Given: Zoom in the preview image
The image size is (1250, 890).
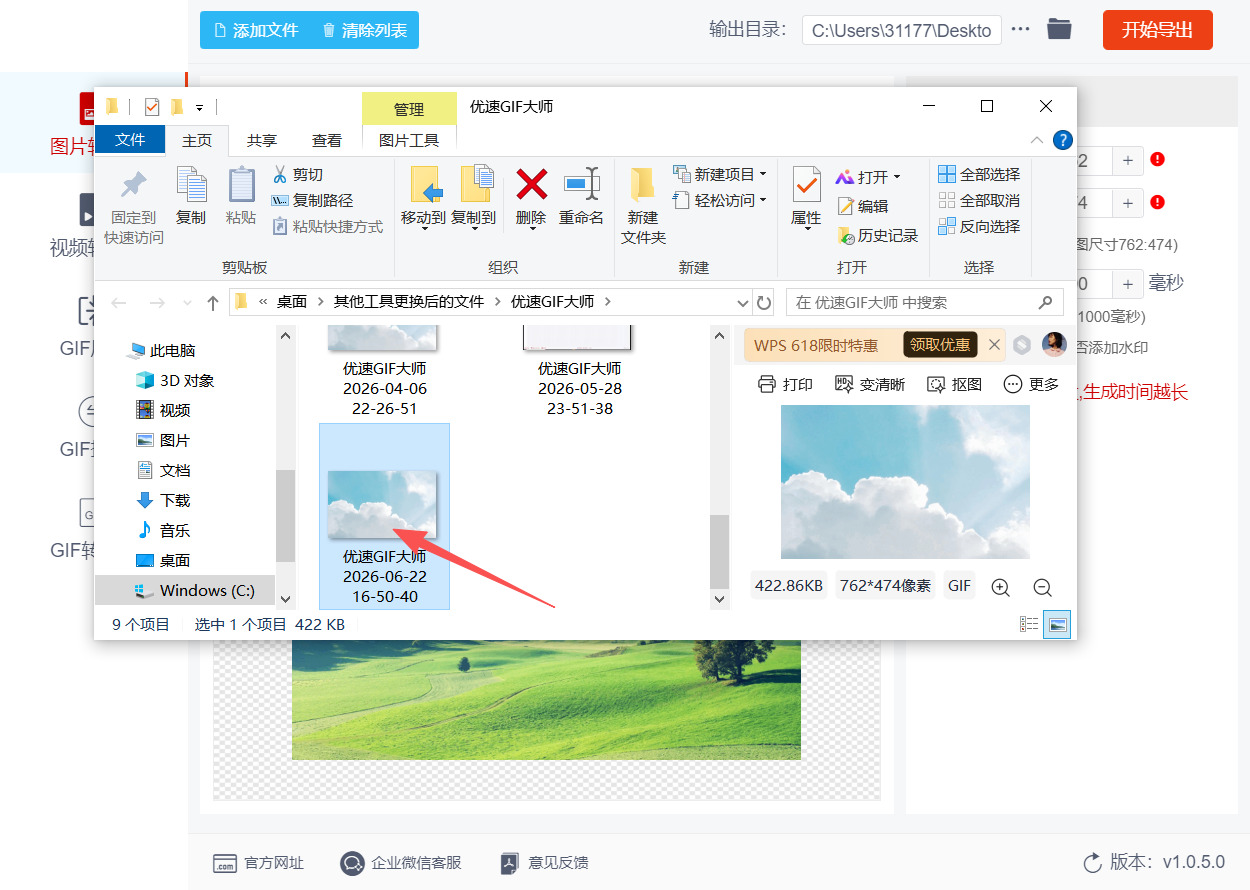Looking at the screenshot, I should pyautogui.click(x=1000, y=587).
